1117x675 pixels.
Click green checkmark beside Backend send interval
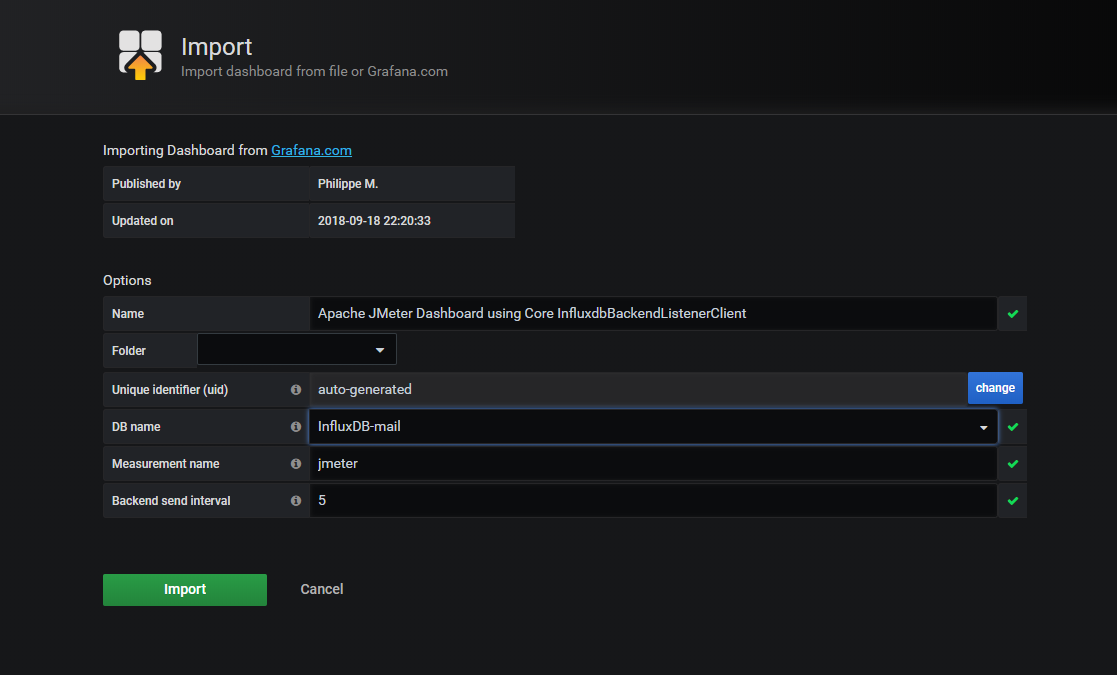tap(1013, 501)
